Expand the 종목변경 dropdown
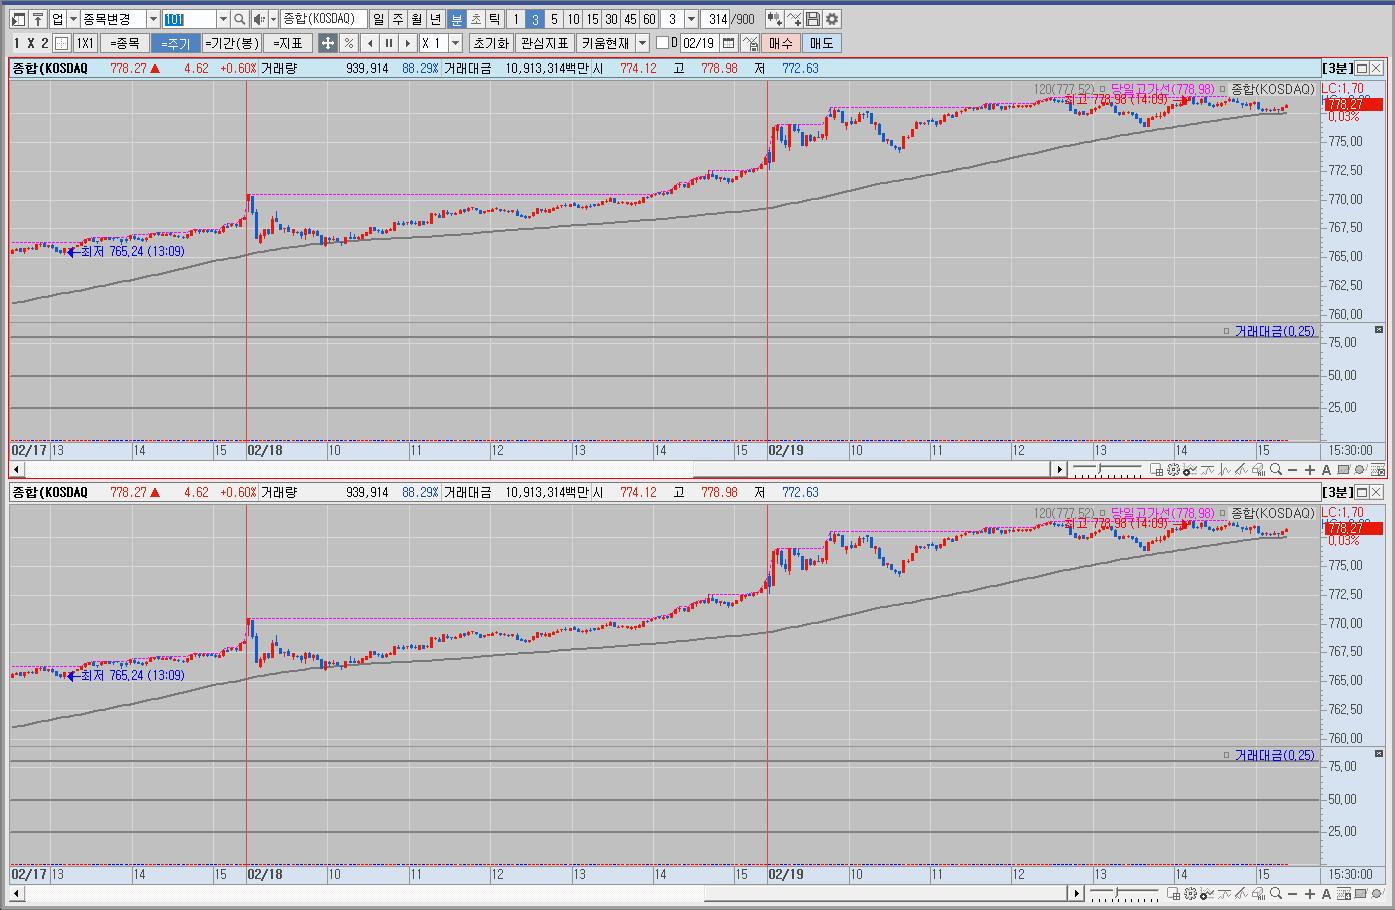Screen dimensions: 1395x910 (x=153, y=19)
